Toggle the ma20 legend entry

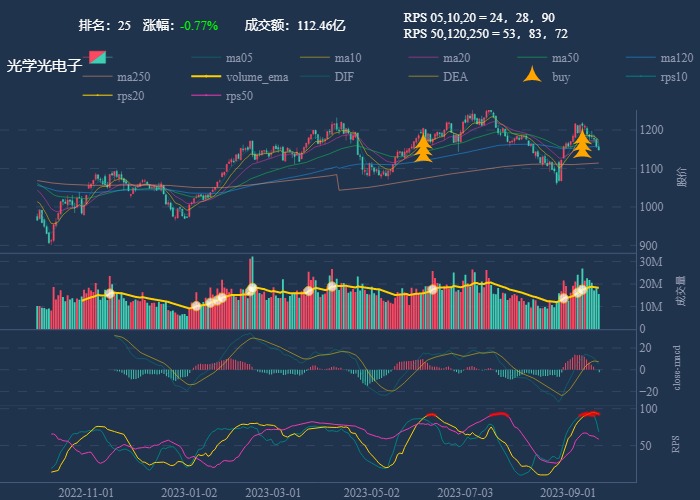456,58
